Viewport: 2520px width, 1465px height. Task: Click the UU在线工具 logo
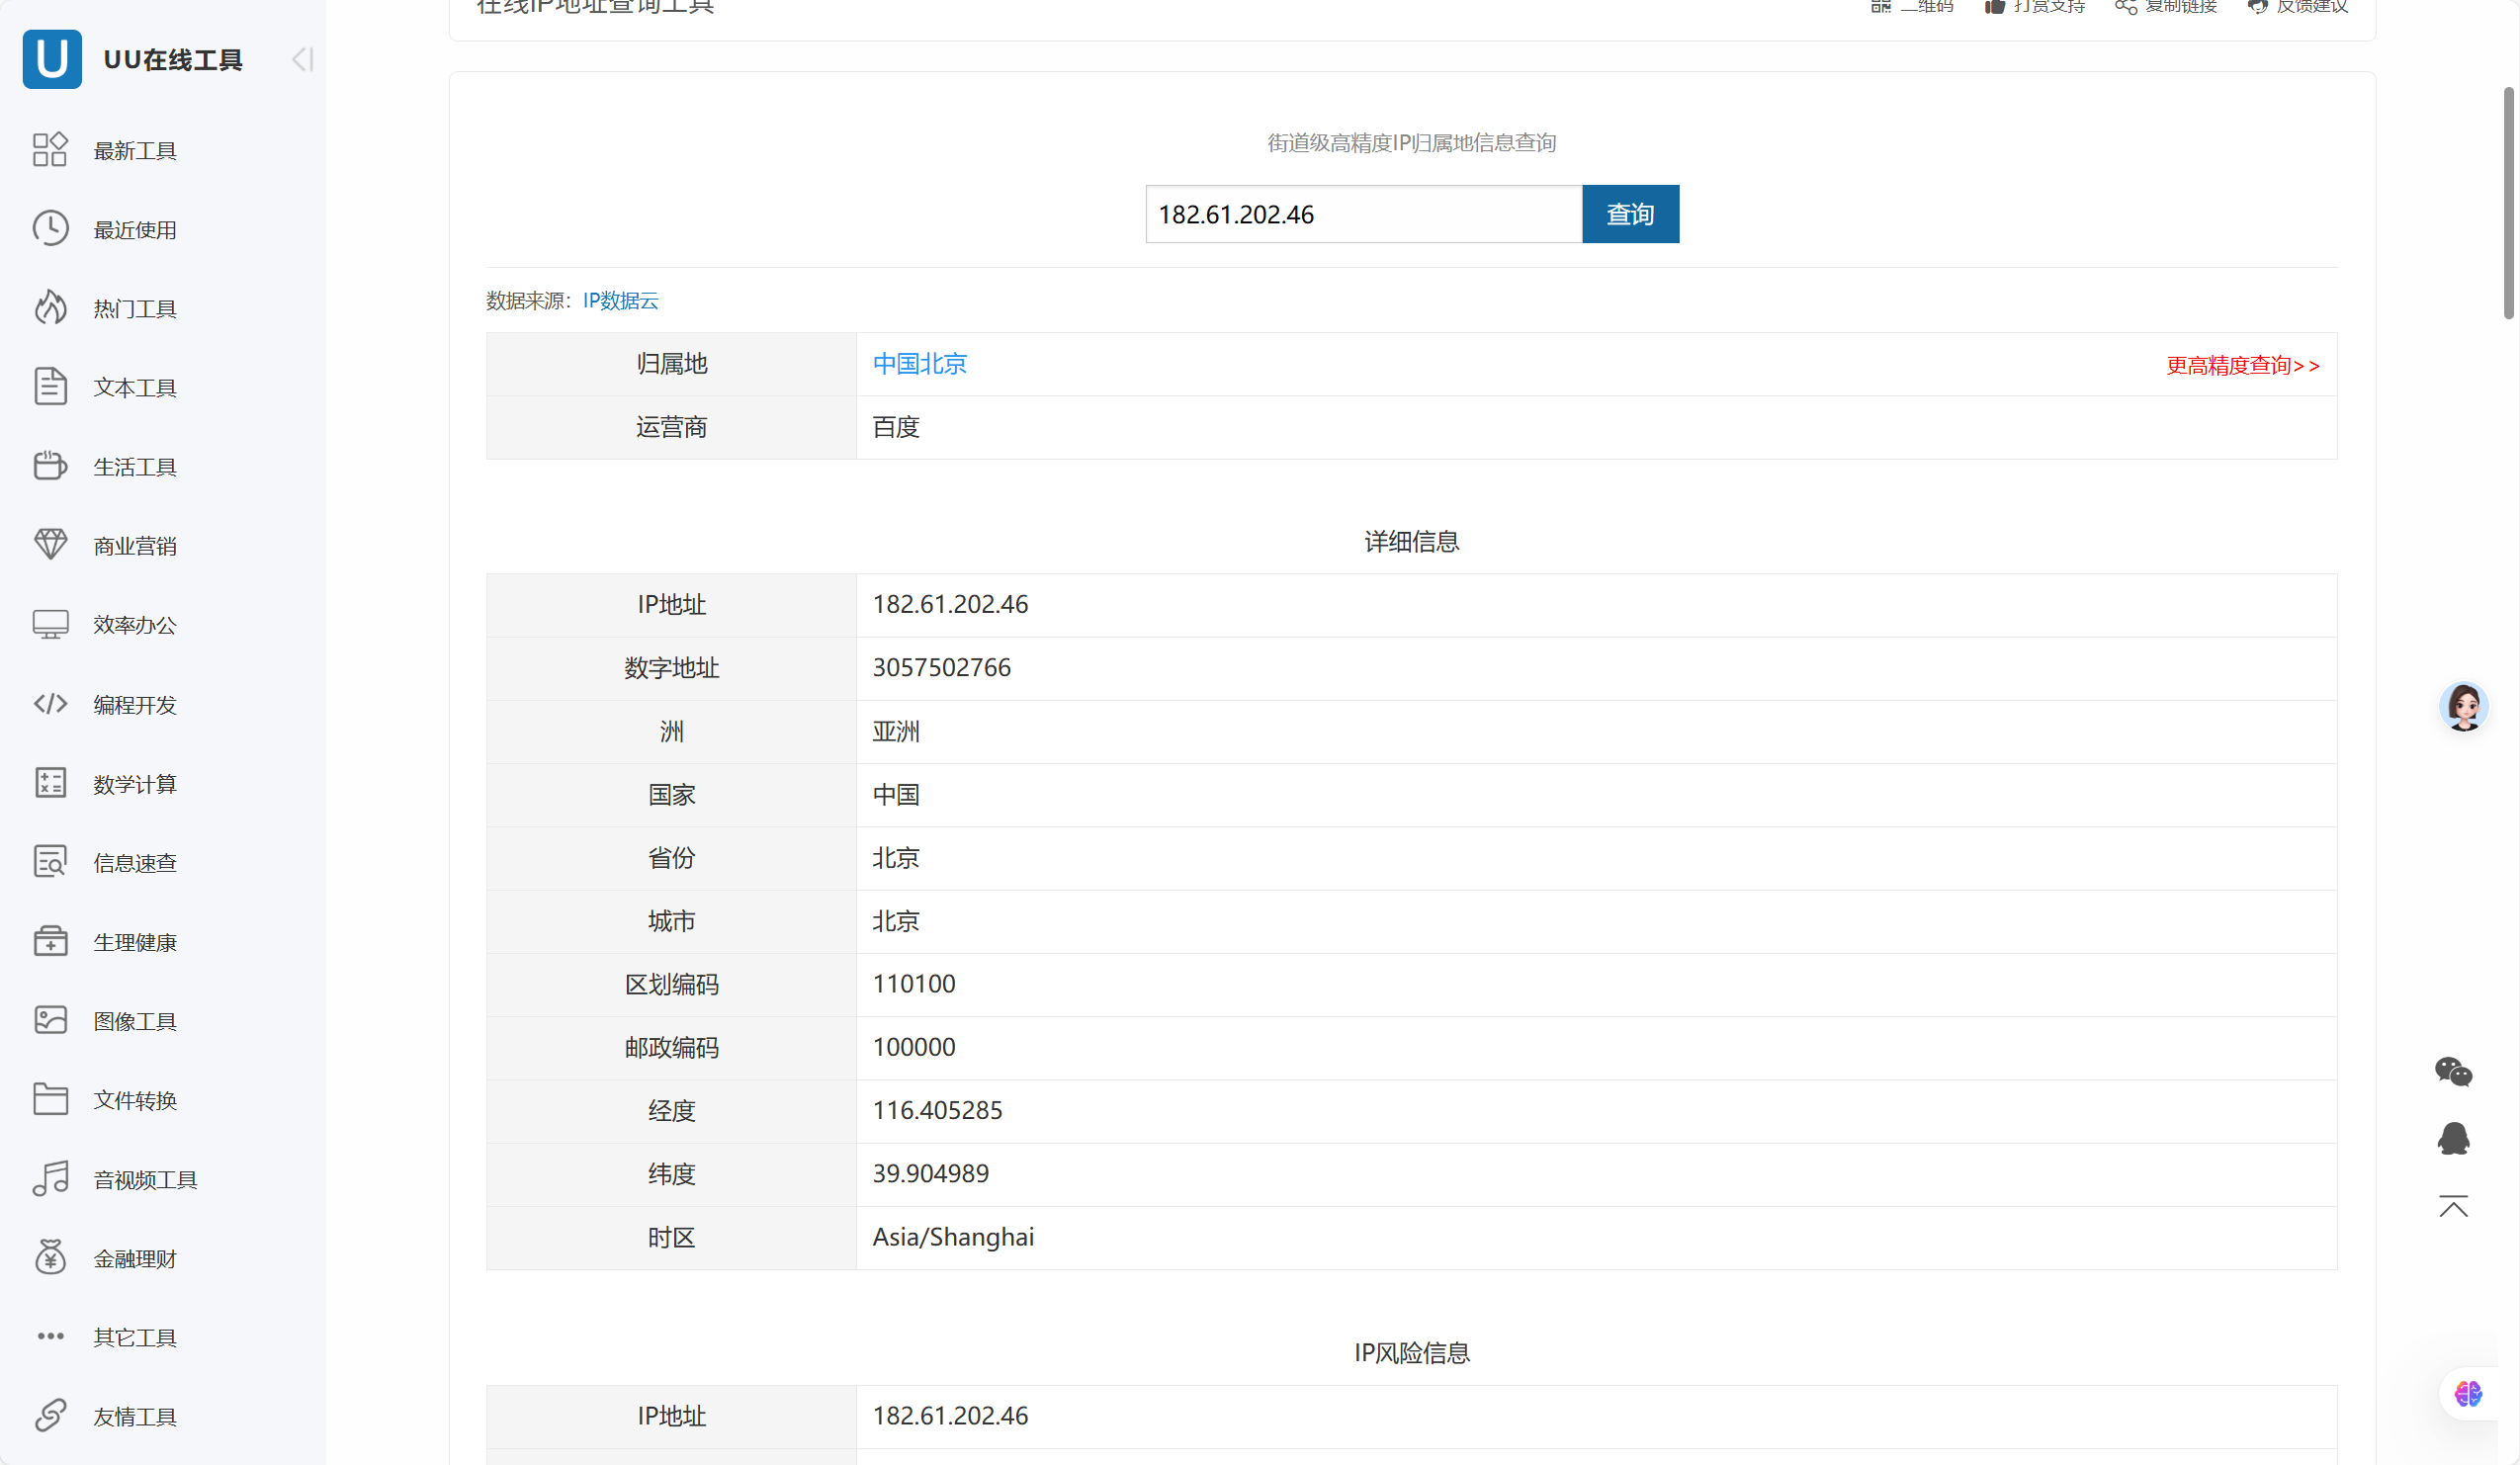point(52,59)
